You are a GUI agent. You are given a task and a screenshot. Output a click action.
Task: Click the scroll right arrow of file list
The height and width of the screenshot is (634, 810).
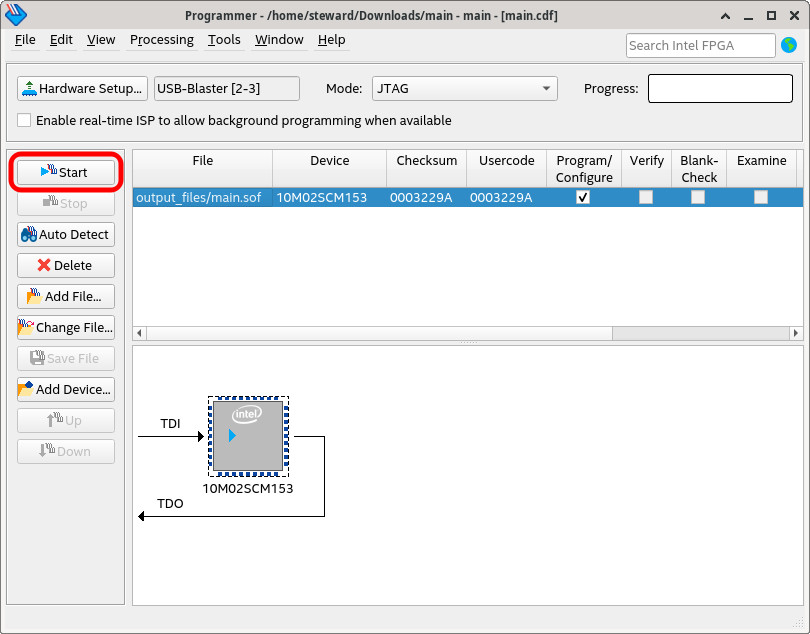point(796,333)
